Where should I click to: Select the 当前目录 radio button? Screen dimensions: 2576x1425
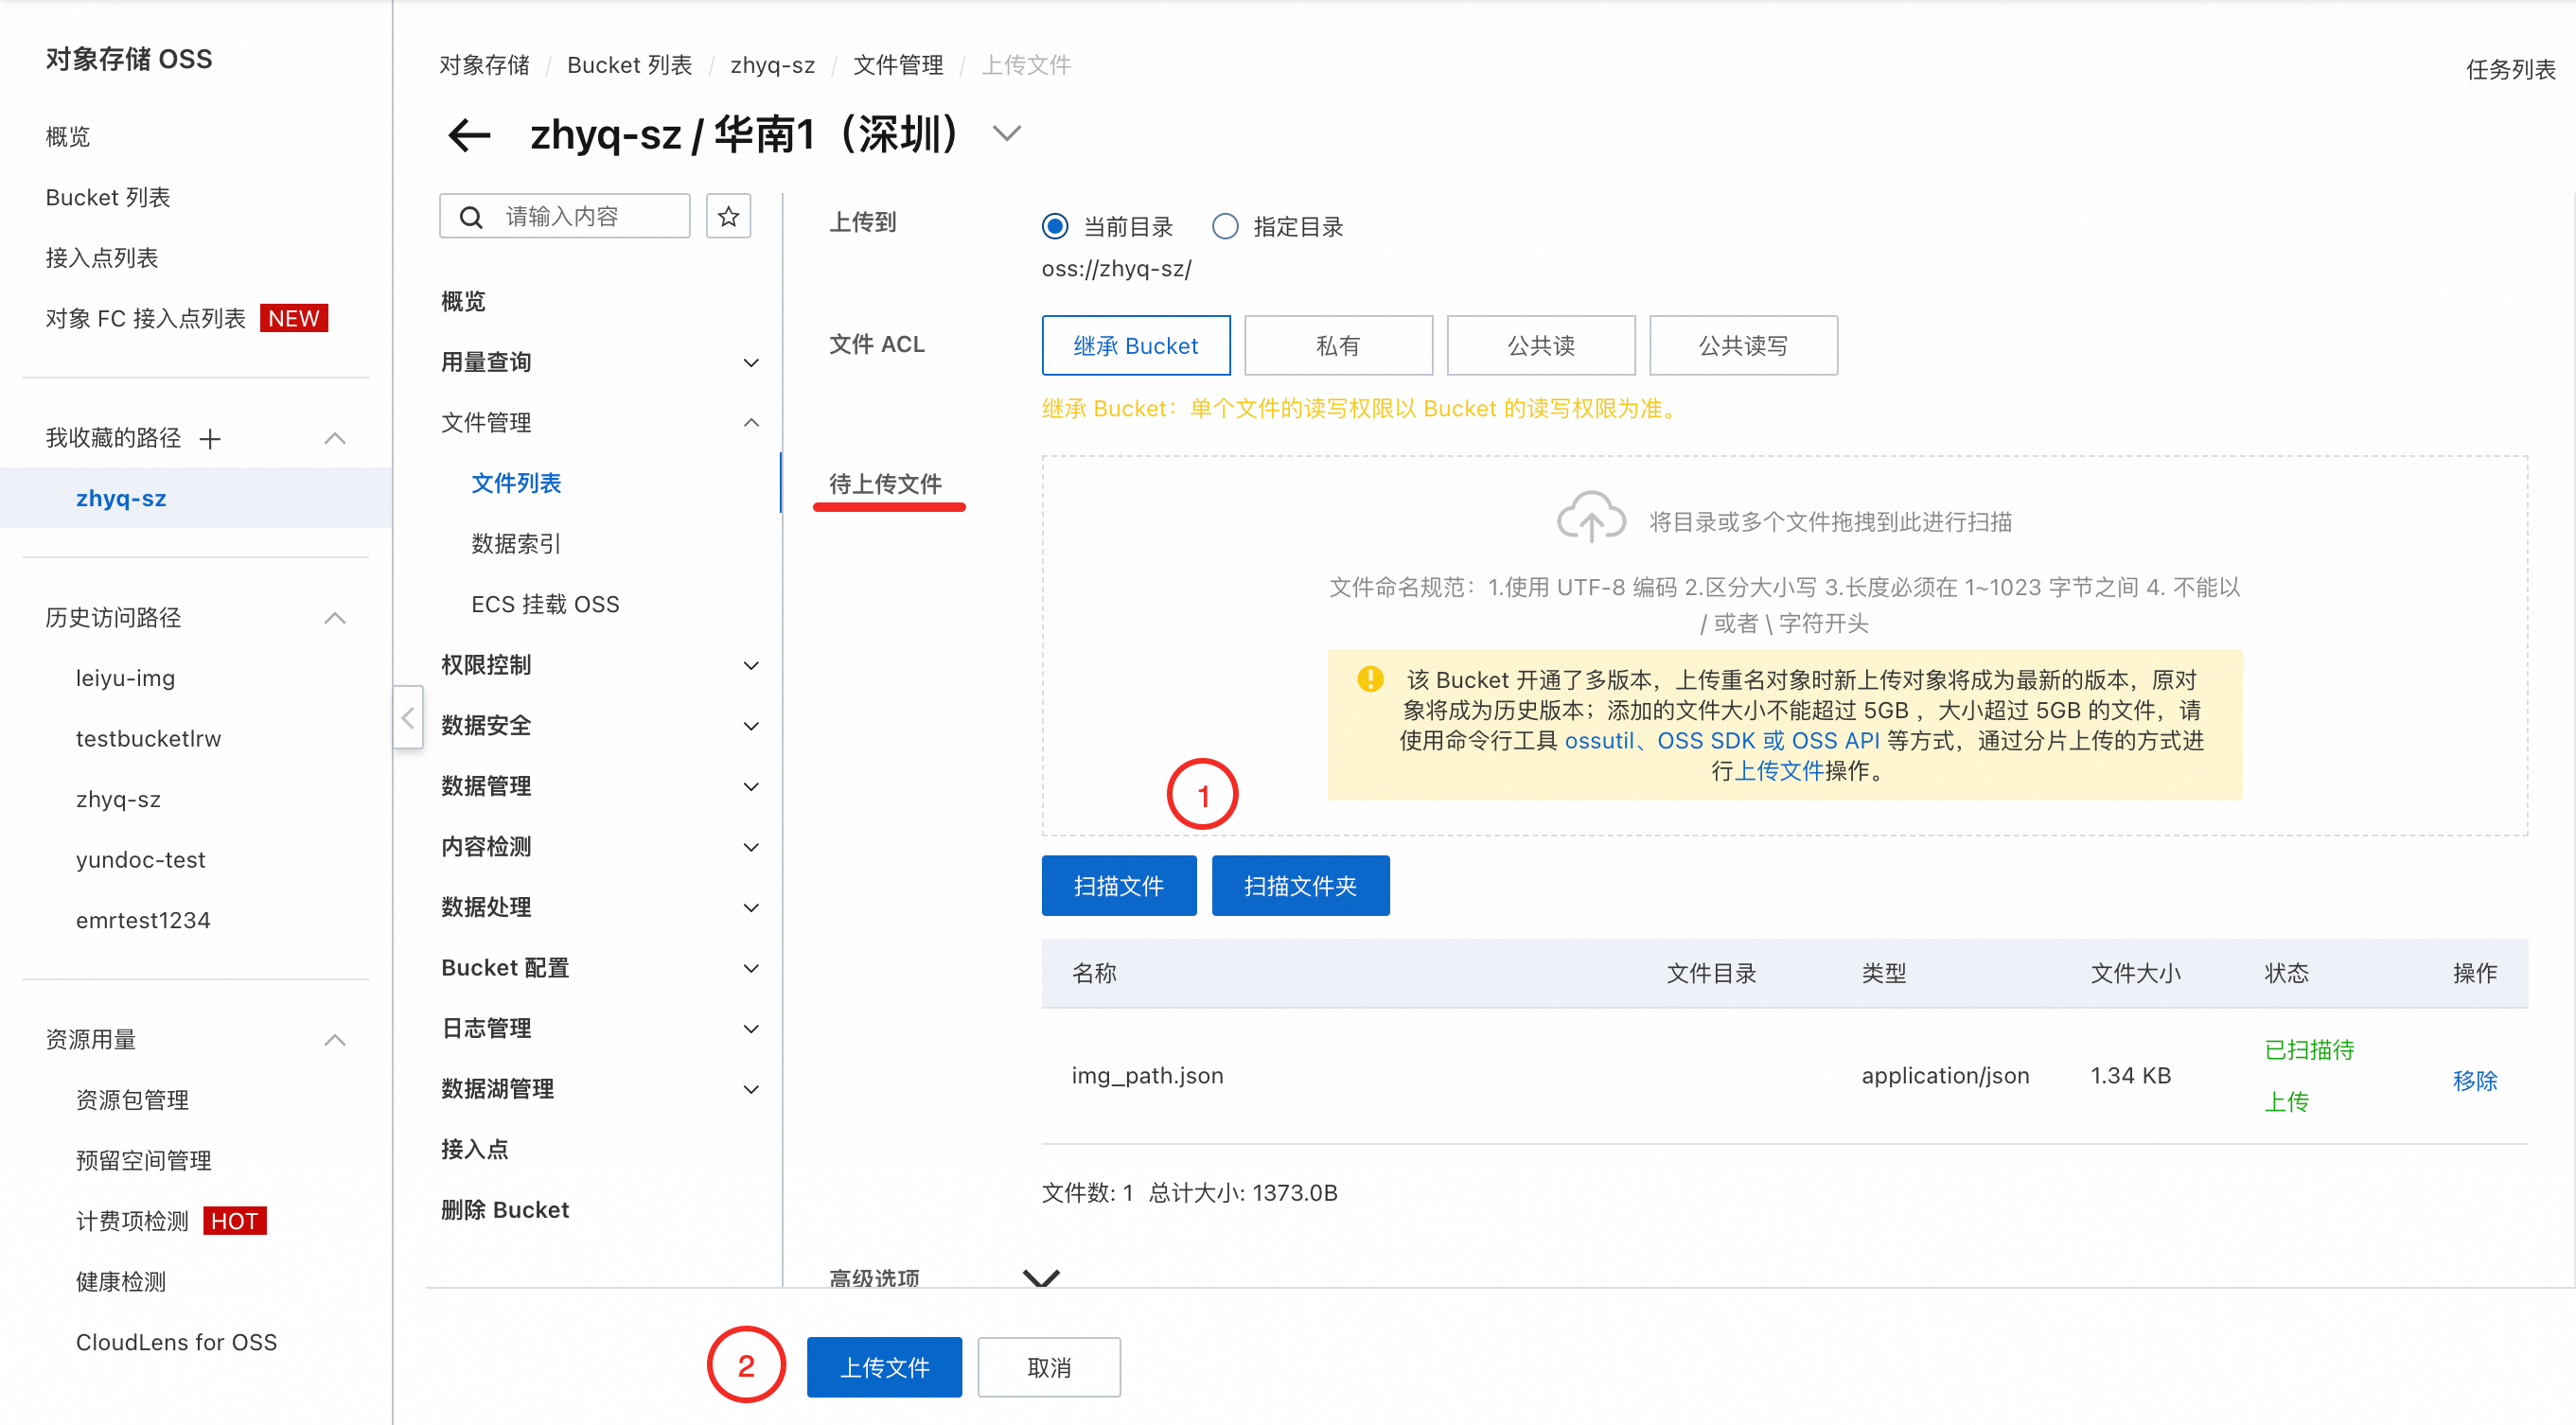pos(1054,227)
